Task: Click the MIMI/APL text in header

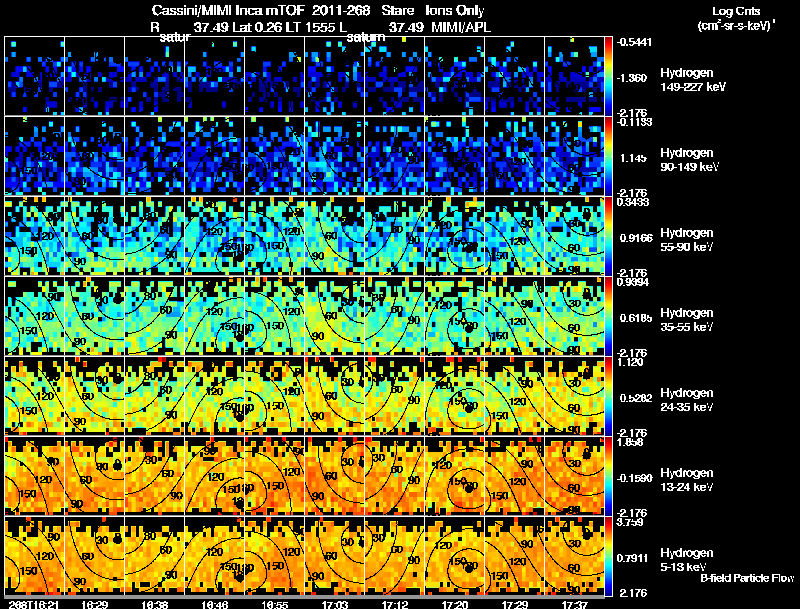Action: (x=461, y=27)
